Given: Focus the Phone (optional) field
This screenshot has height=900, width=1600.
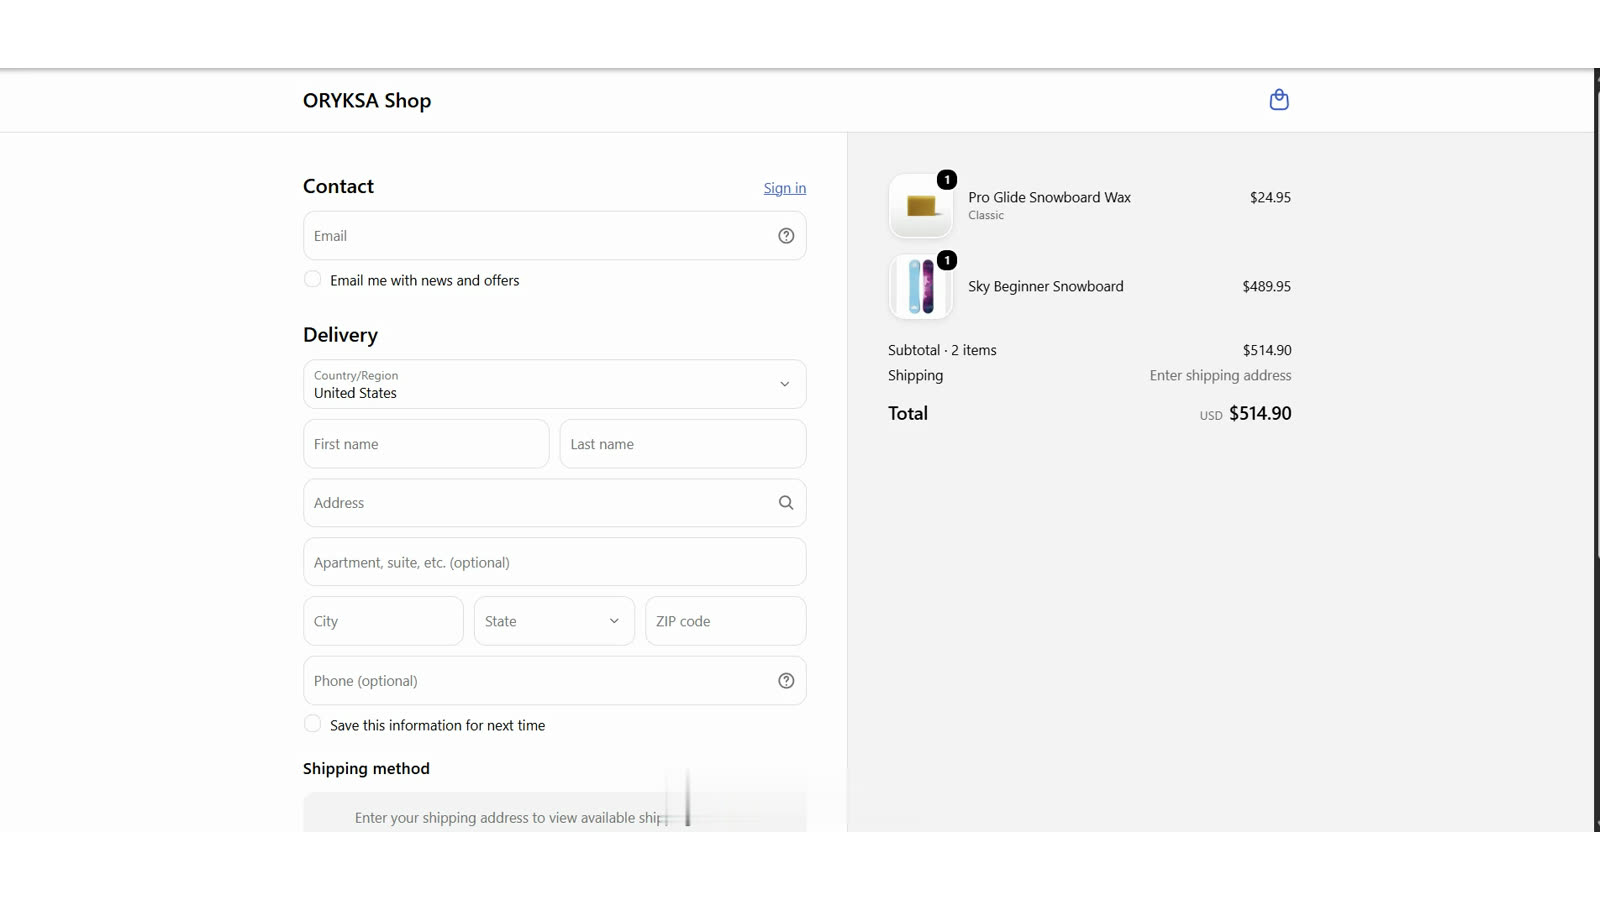Looking at the screenshot, I should [555, 681].
